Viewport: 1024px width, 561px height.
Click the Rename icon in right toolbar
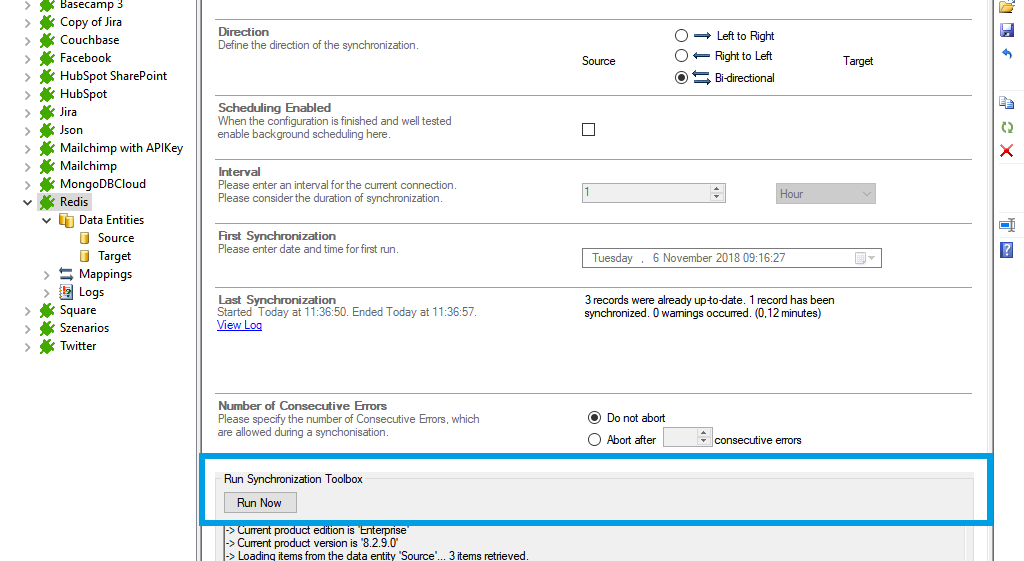[x=1007, y=225]
